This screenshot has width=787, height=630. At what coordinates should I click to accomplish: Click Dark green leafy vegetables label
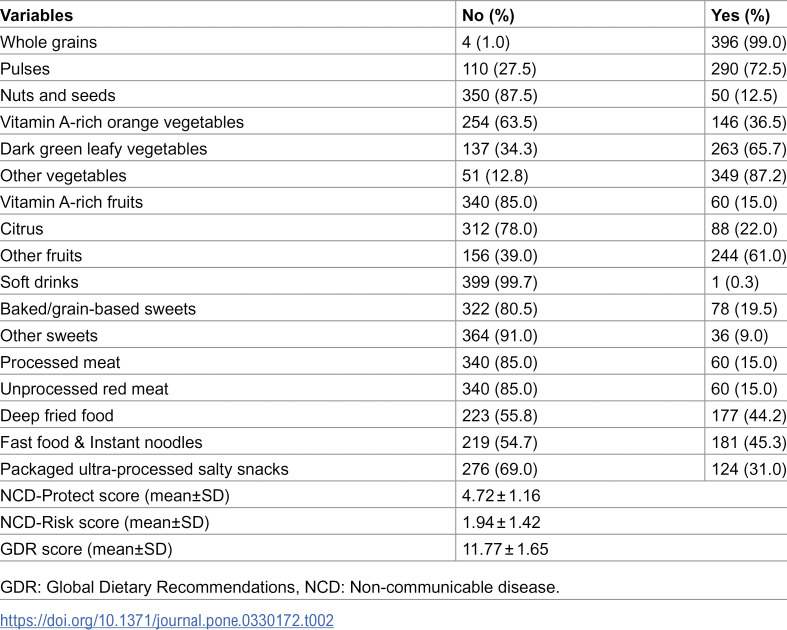click(104, 149)
